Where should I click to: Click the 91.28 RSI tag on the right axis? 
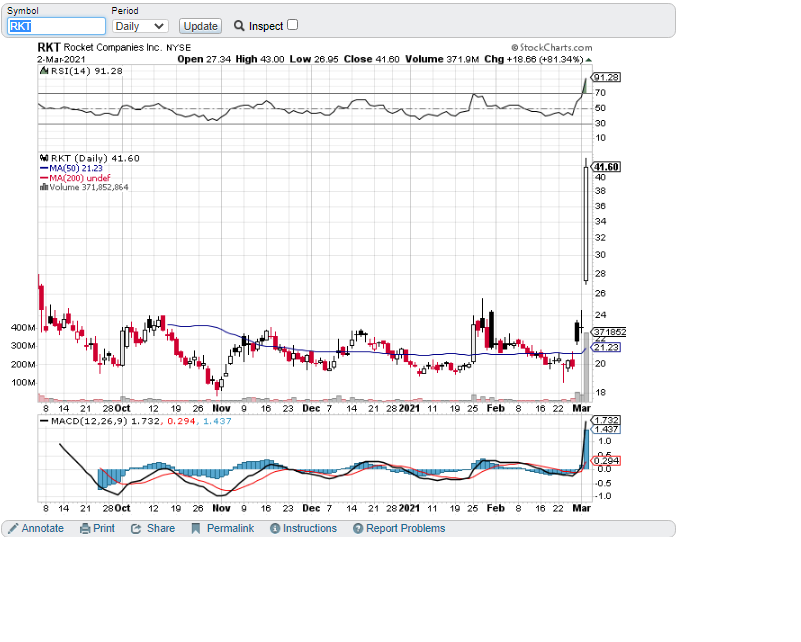(606, 77)
